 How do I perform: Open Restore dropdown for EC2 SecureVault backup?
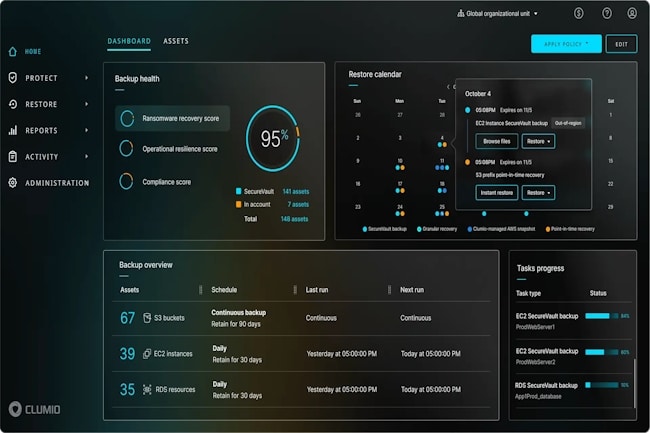(x=538, y=141)
